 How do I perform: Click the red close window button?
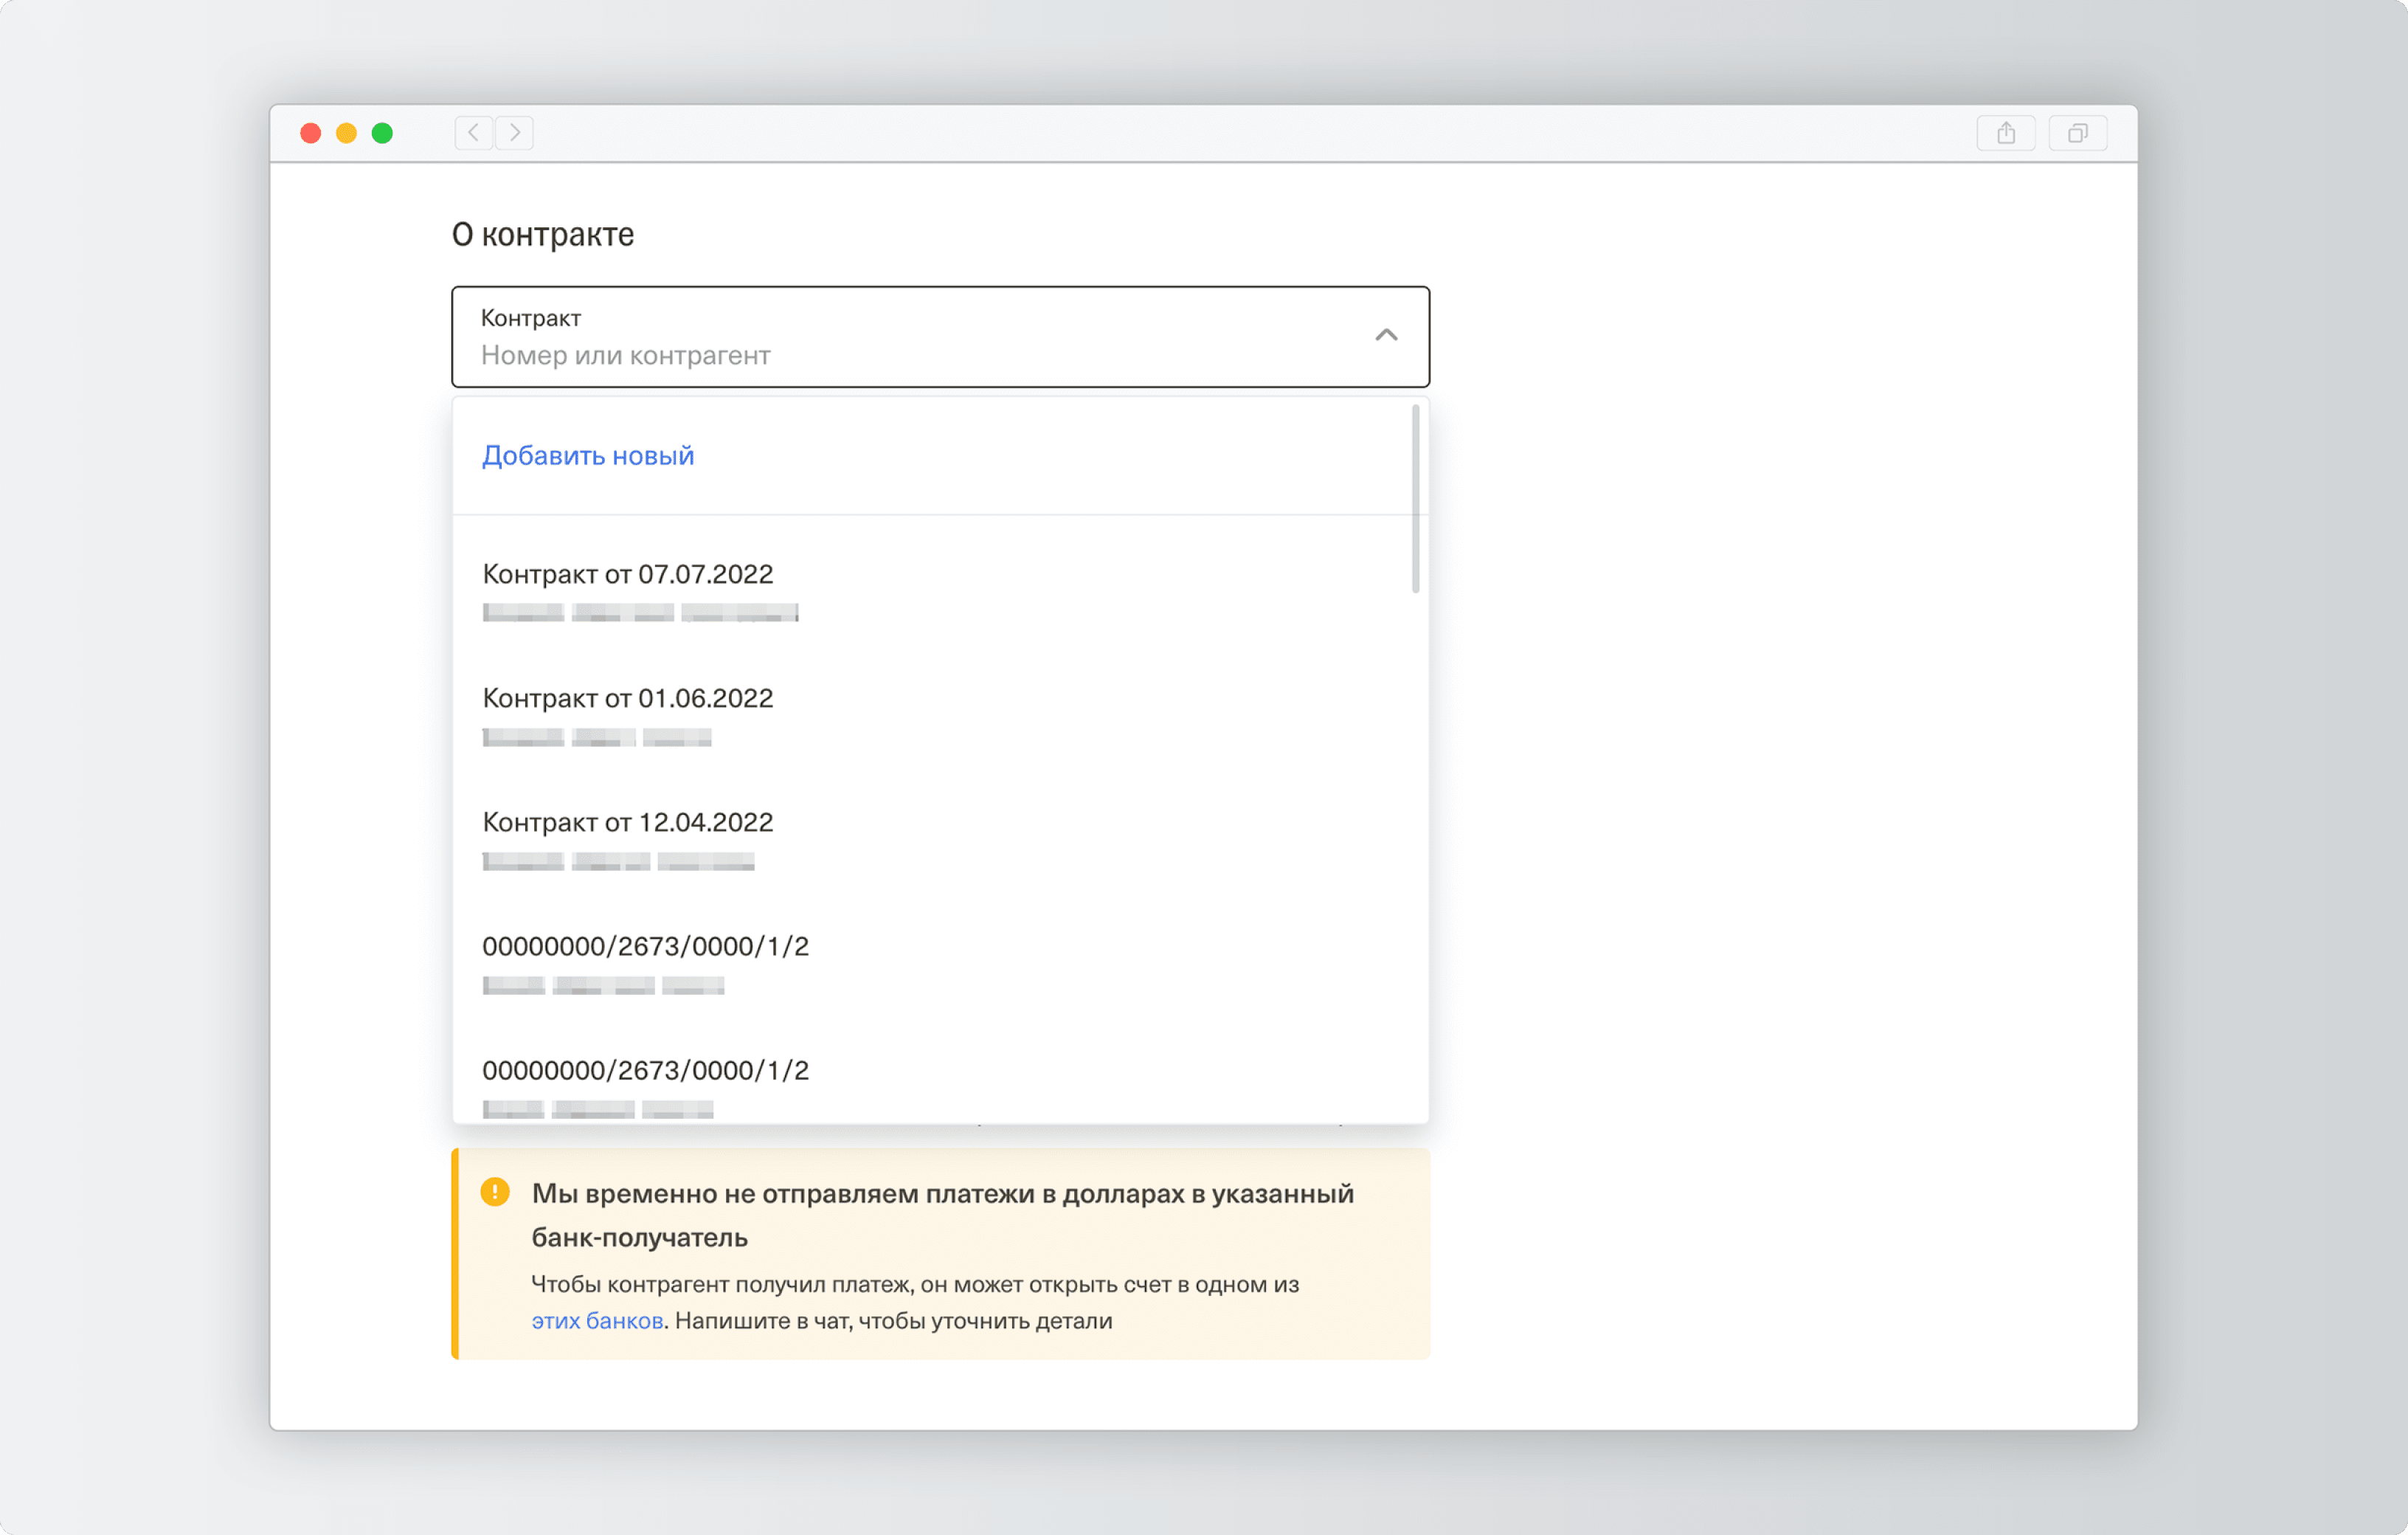[x=311, y=133]
